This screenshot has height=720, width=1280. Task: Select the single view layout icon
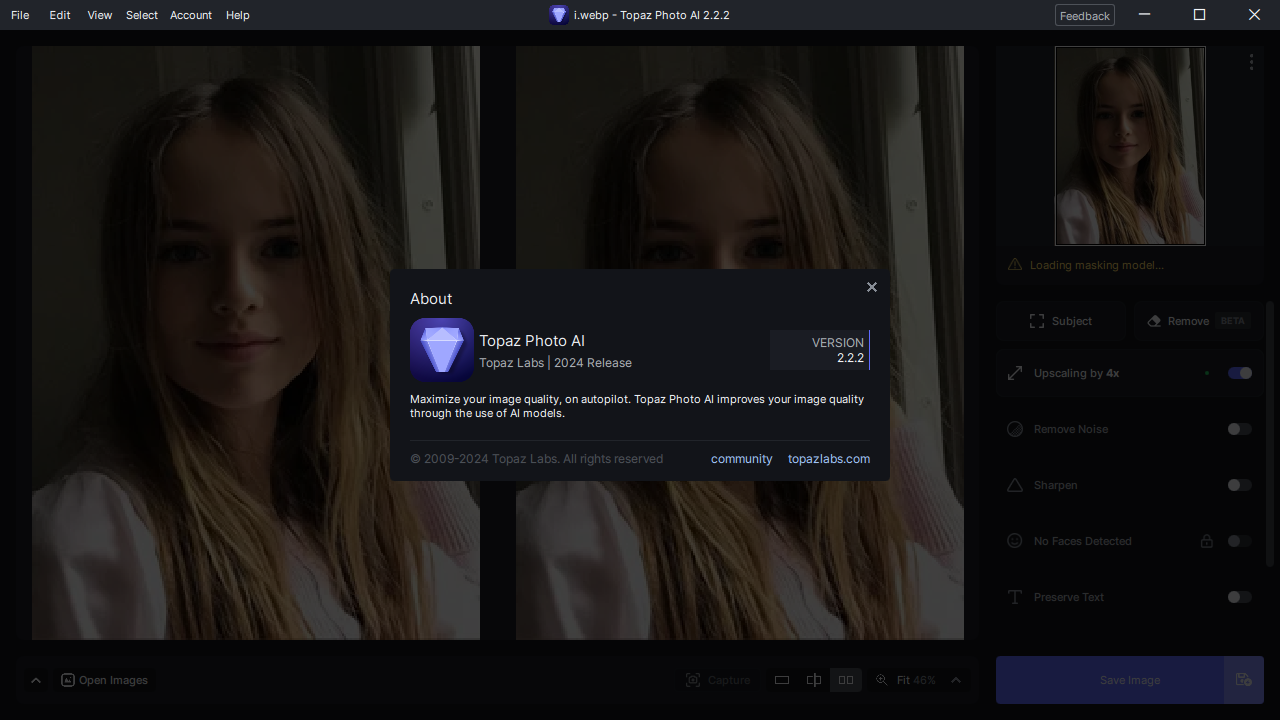pos(782,680)
